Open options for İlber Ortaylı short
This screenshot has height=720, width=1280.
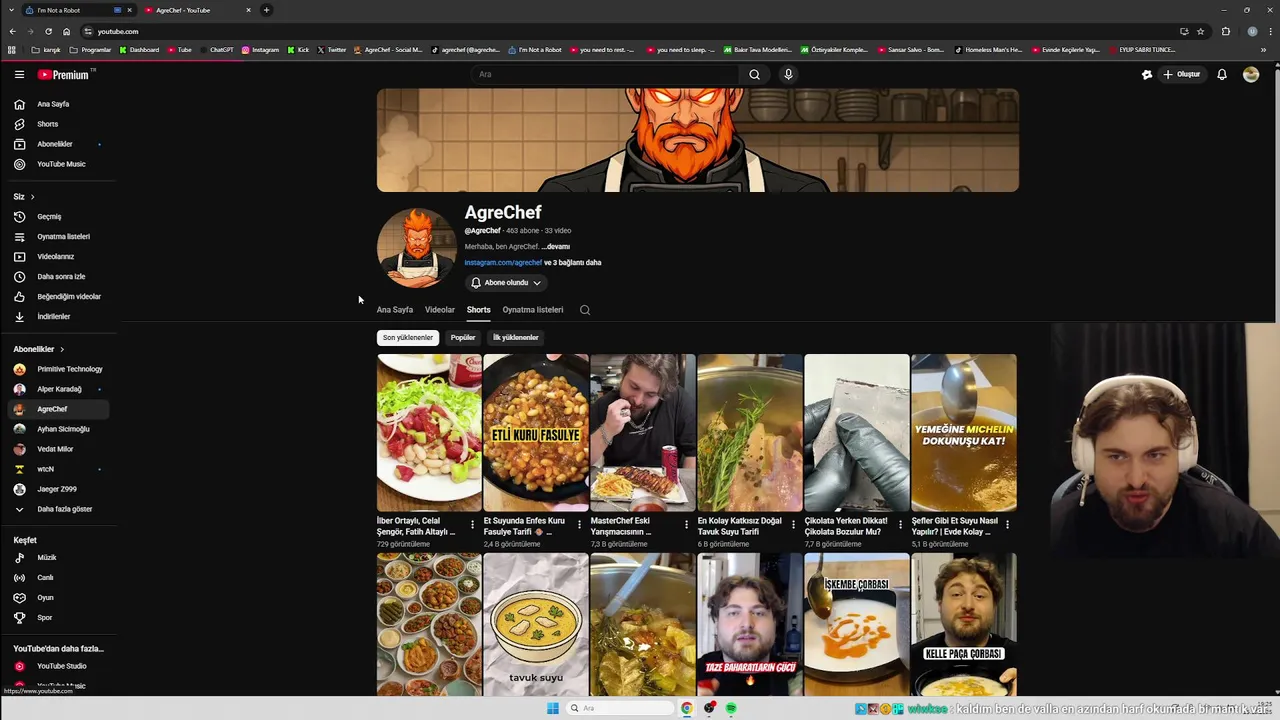[x=472, y=524]
